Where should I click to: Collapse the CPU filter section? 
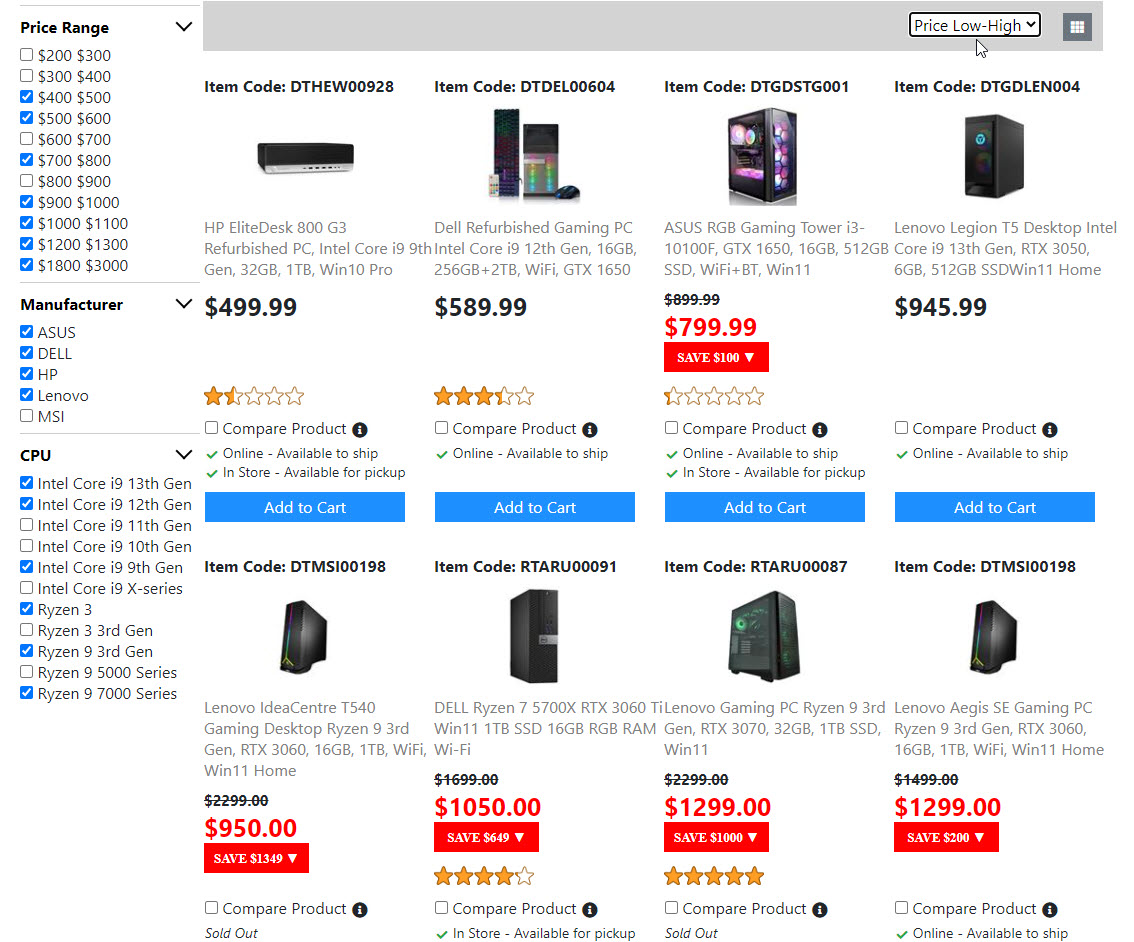tap(183, 455)
